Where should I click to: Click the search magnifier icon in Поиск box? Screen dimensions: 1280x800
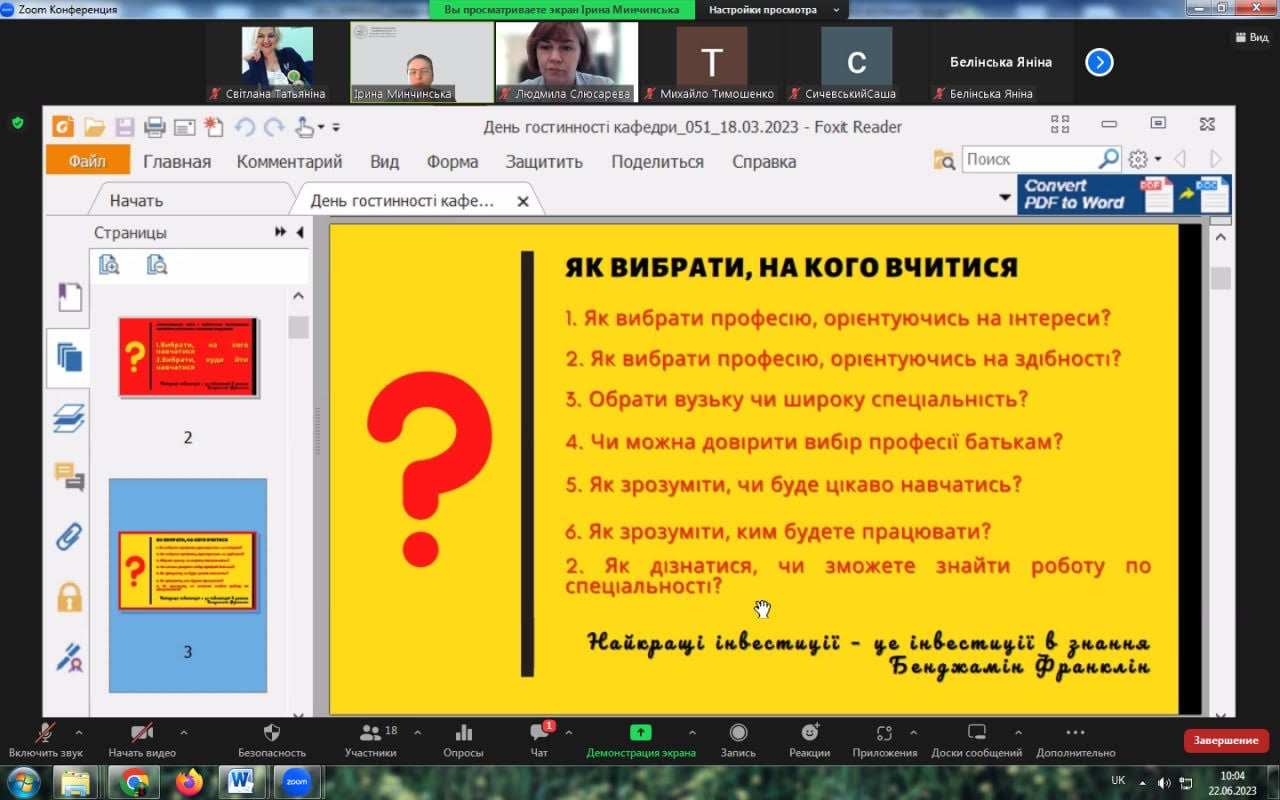tap(1108, 159)
